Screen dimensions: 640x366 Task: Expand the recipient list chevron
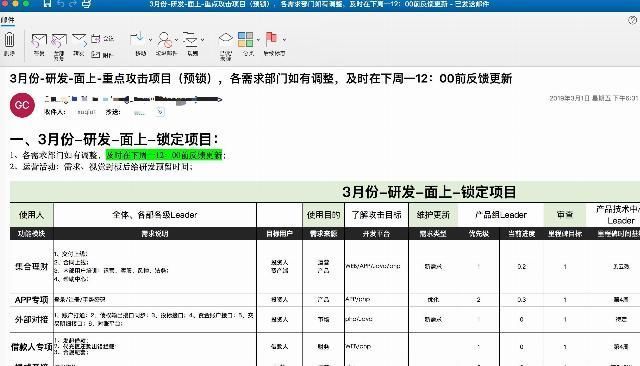160,112
